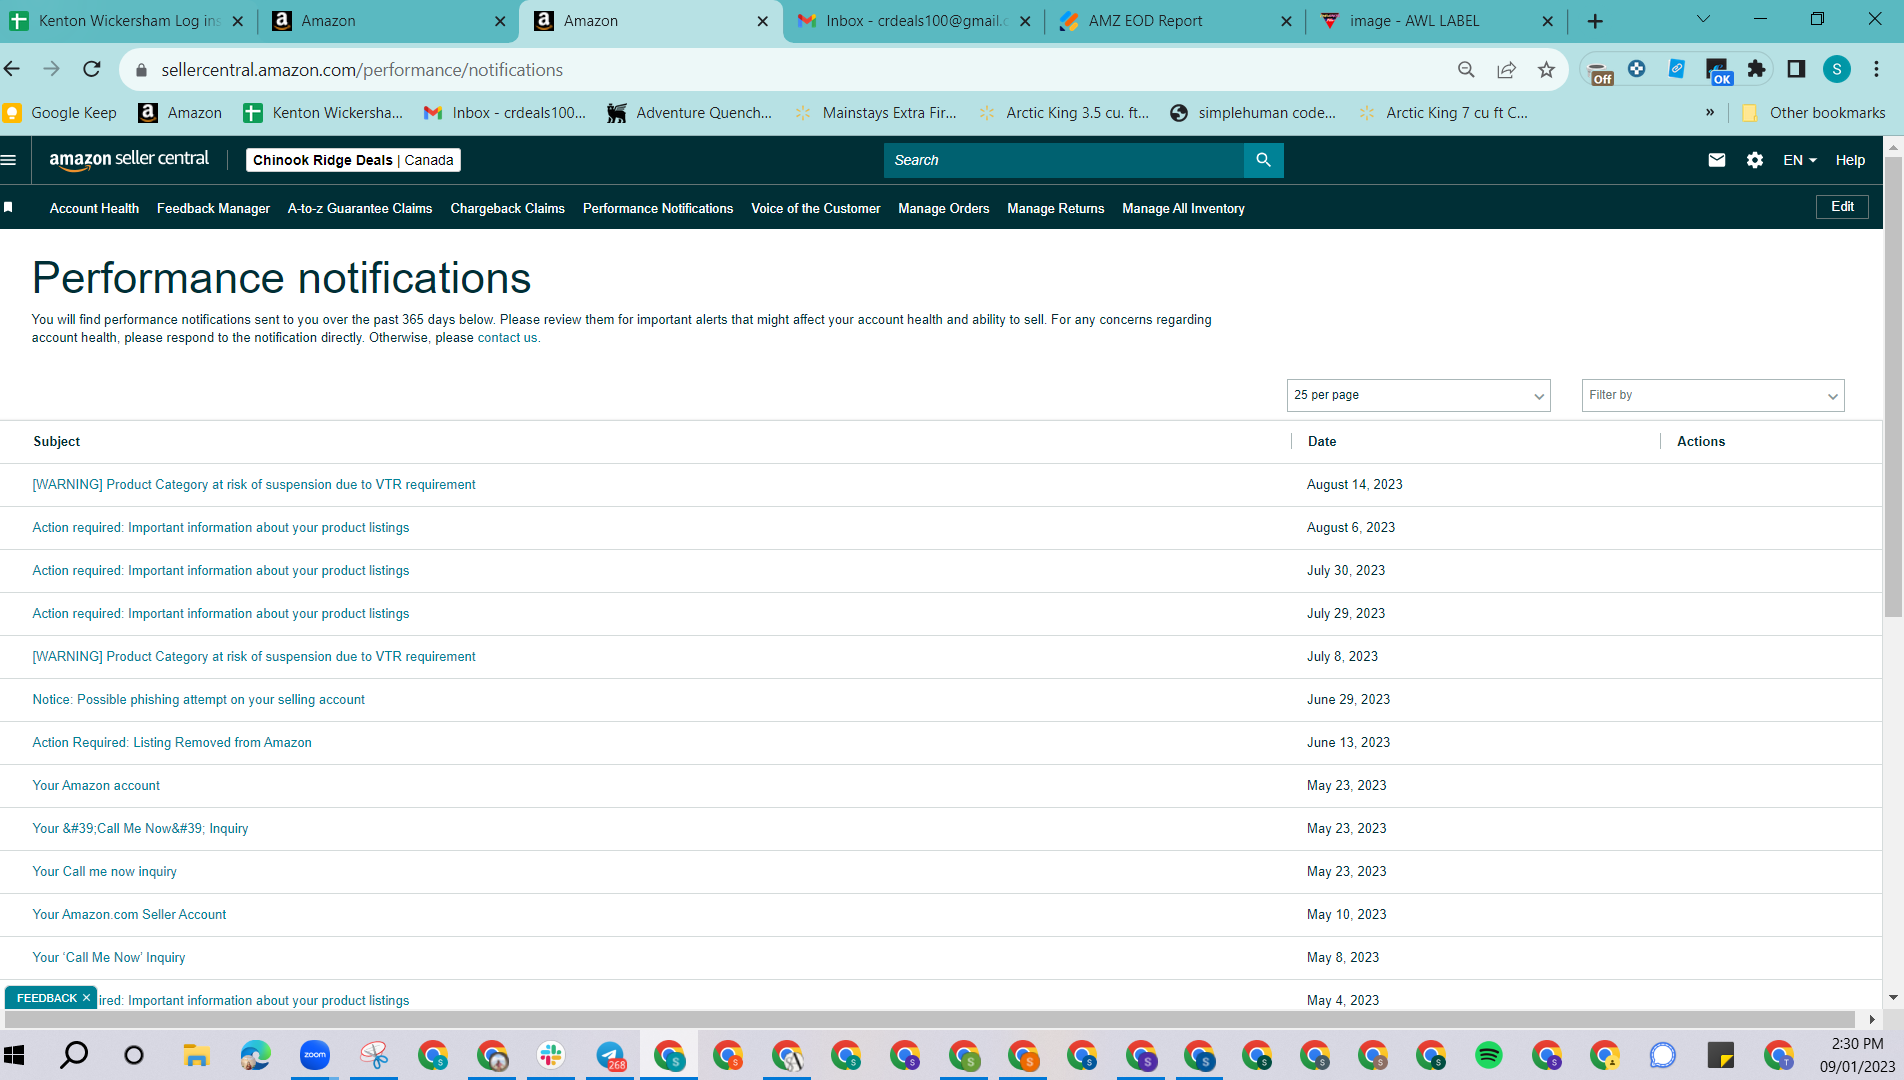
Task: Open Windows taskbar search
Action: (x=75, y=1055)
